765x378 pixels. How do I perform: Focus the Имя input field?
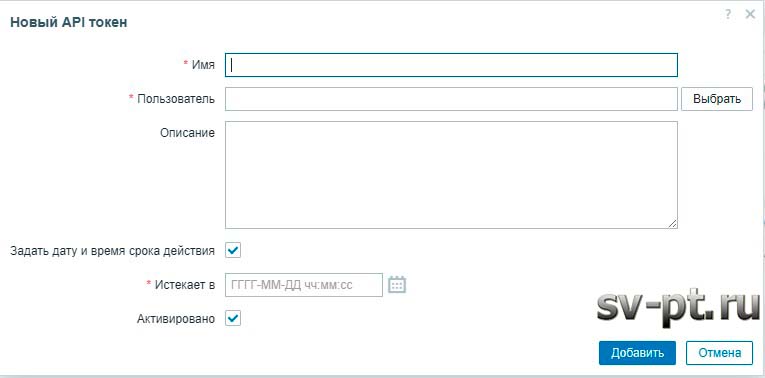(x=451, y=65)
